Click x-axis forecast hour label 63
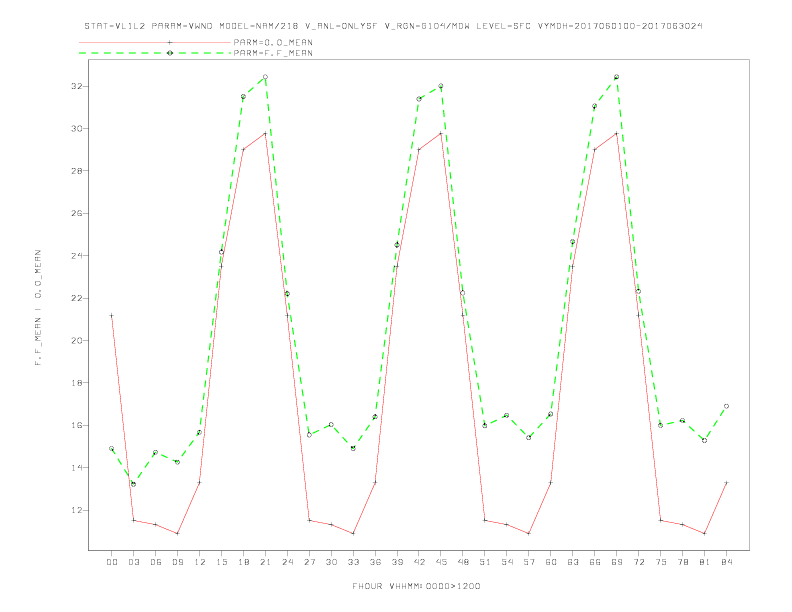The image size is (792, 612). coord(573,562)
